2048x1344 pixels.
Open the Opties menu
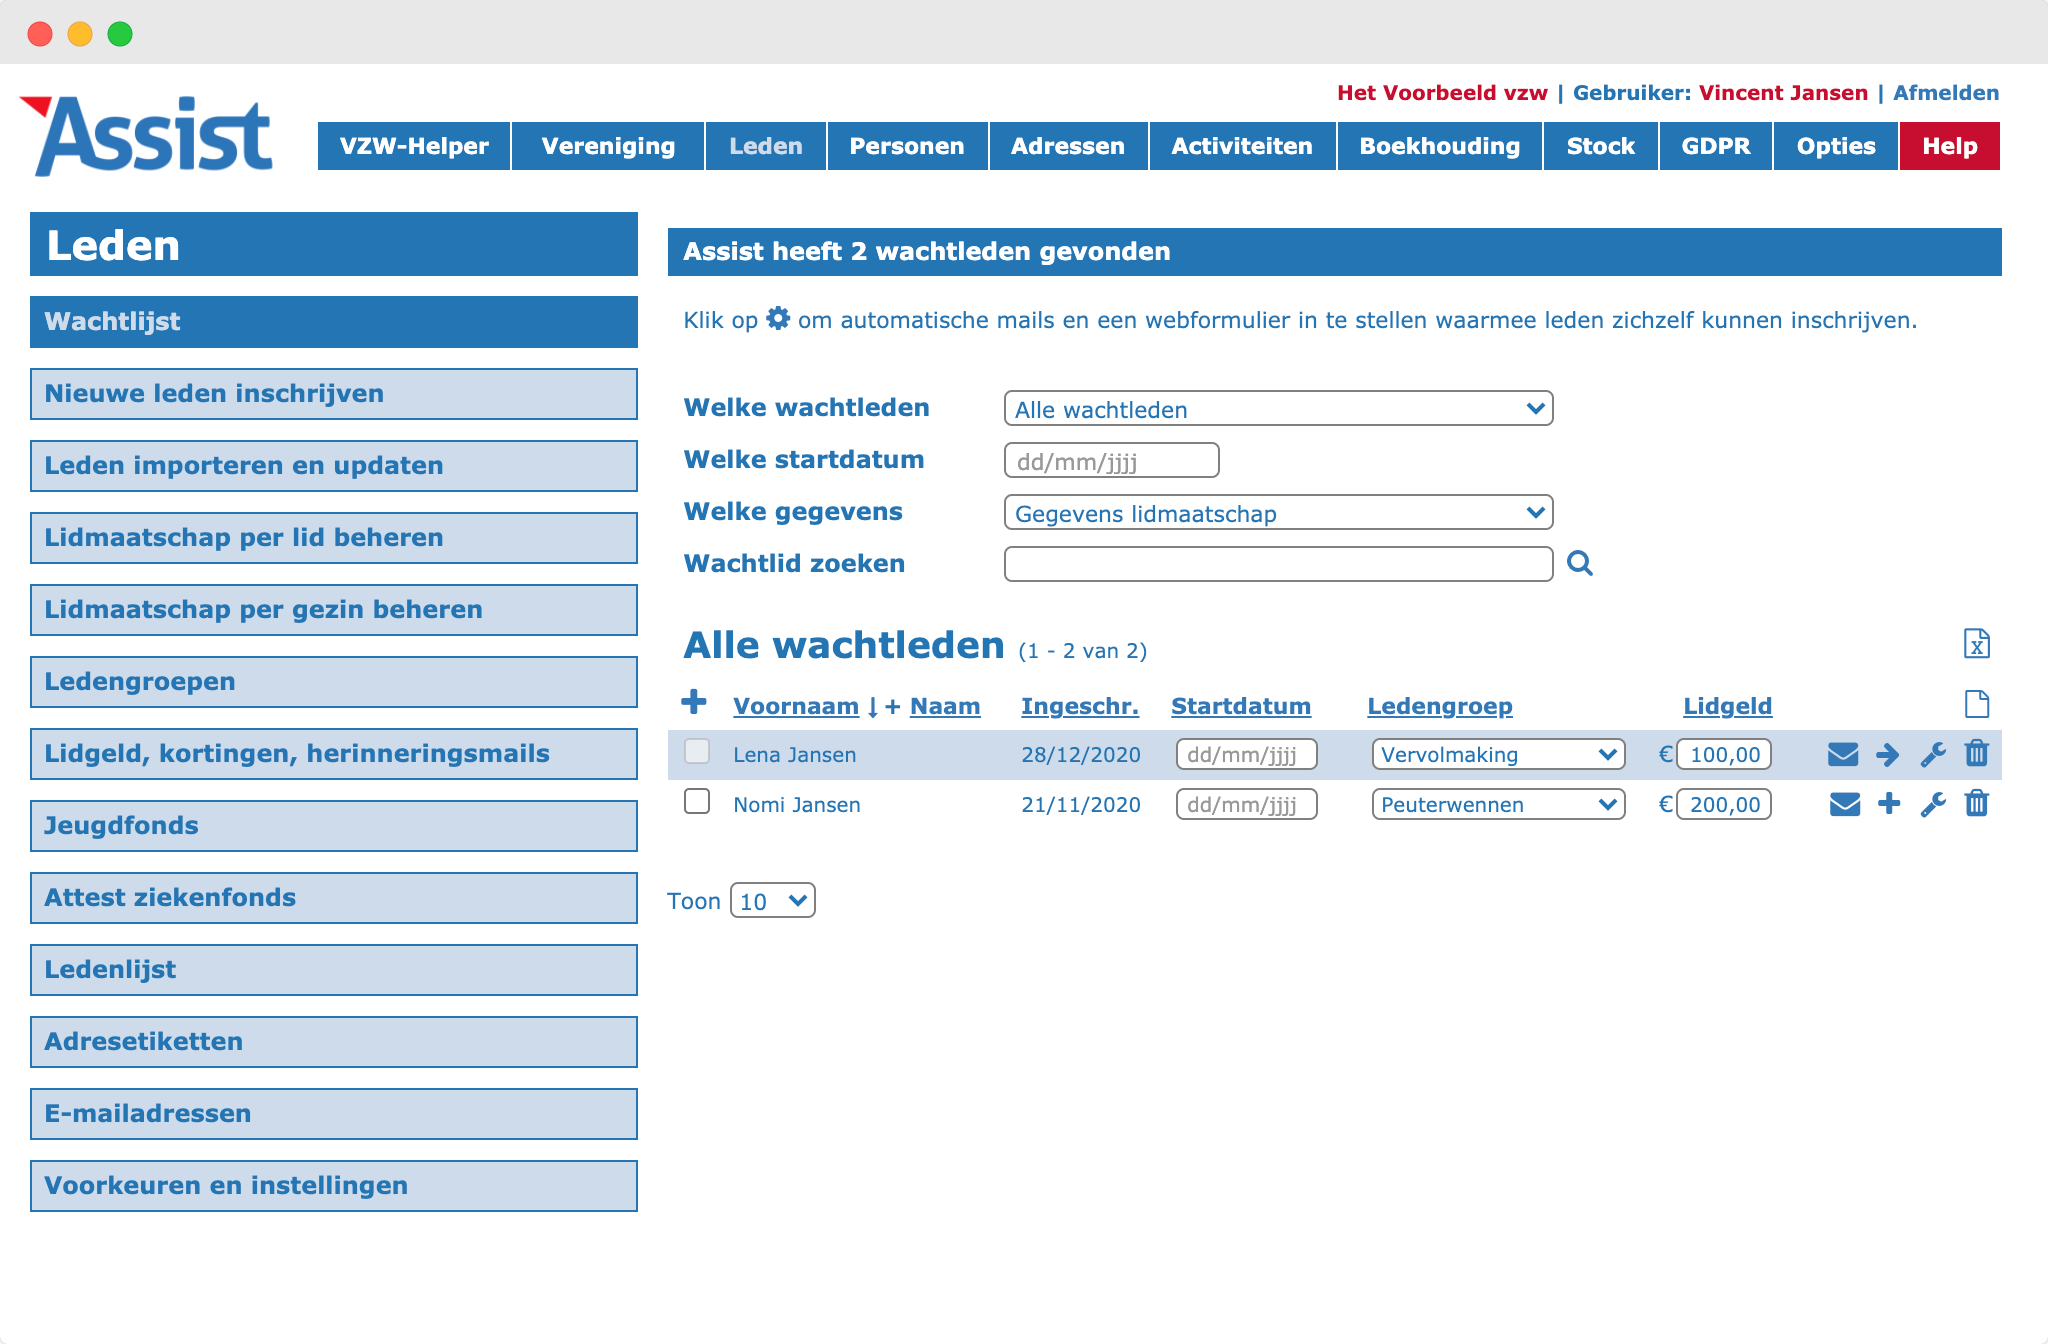[1836, 146]
